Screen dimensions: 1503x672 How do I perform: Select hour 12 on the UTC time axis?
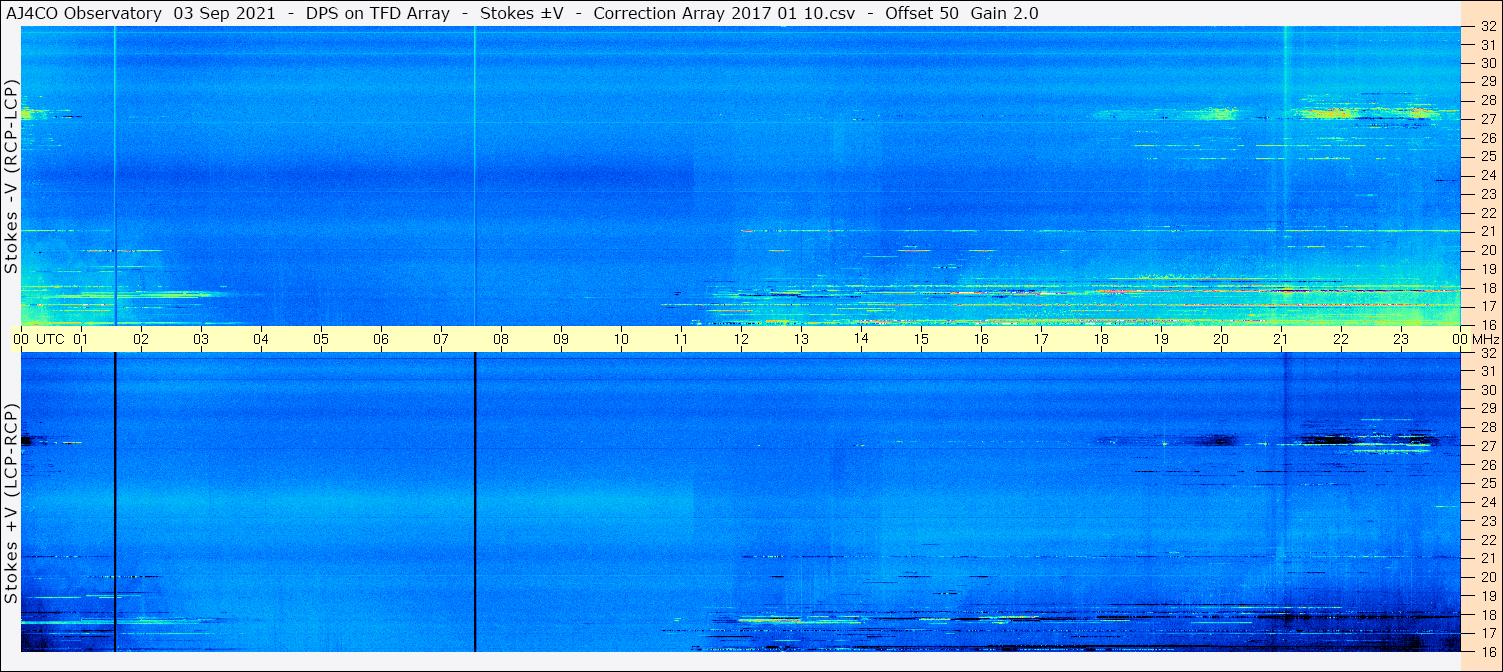point(741,339)
